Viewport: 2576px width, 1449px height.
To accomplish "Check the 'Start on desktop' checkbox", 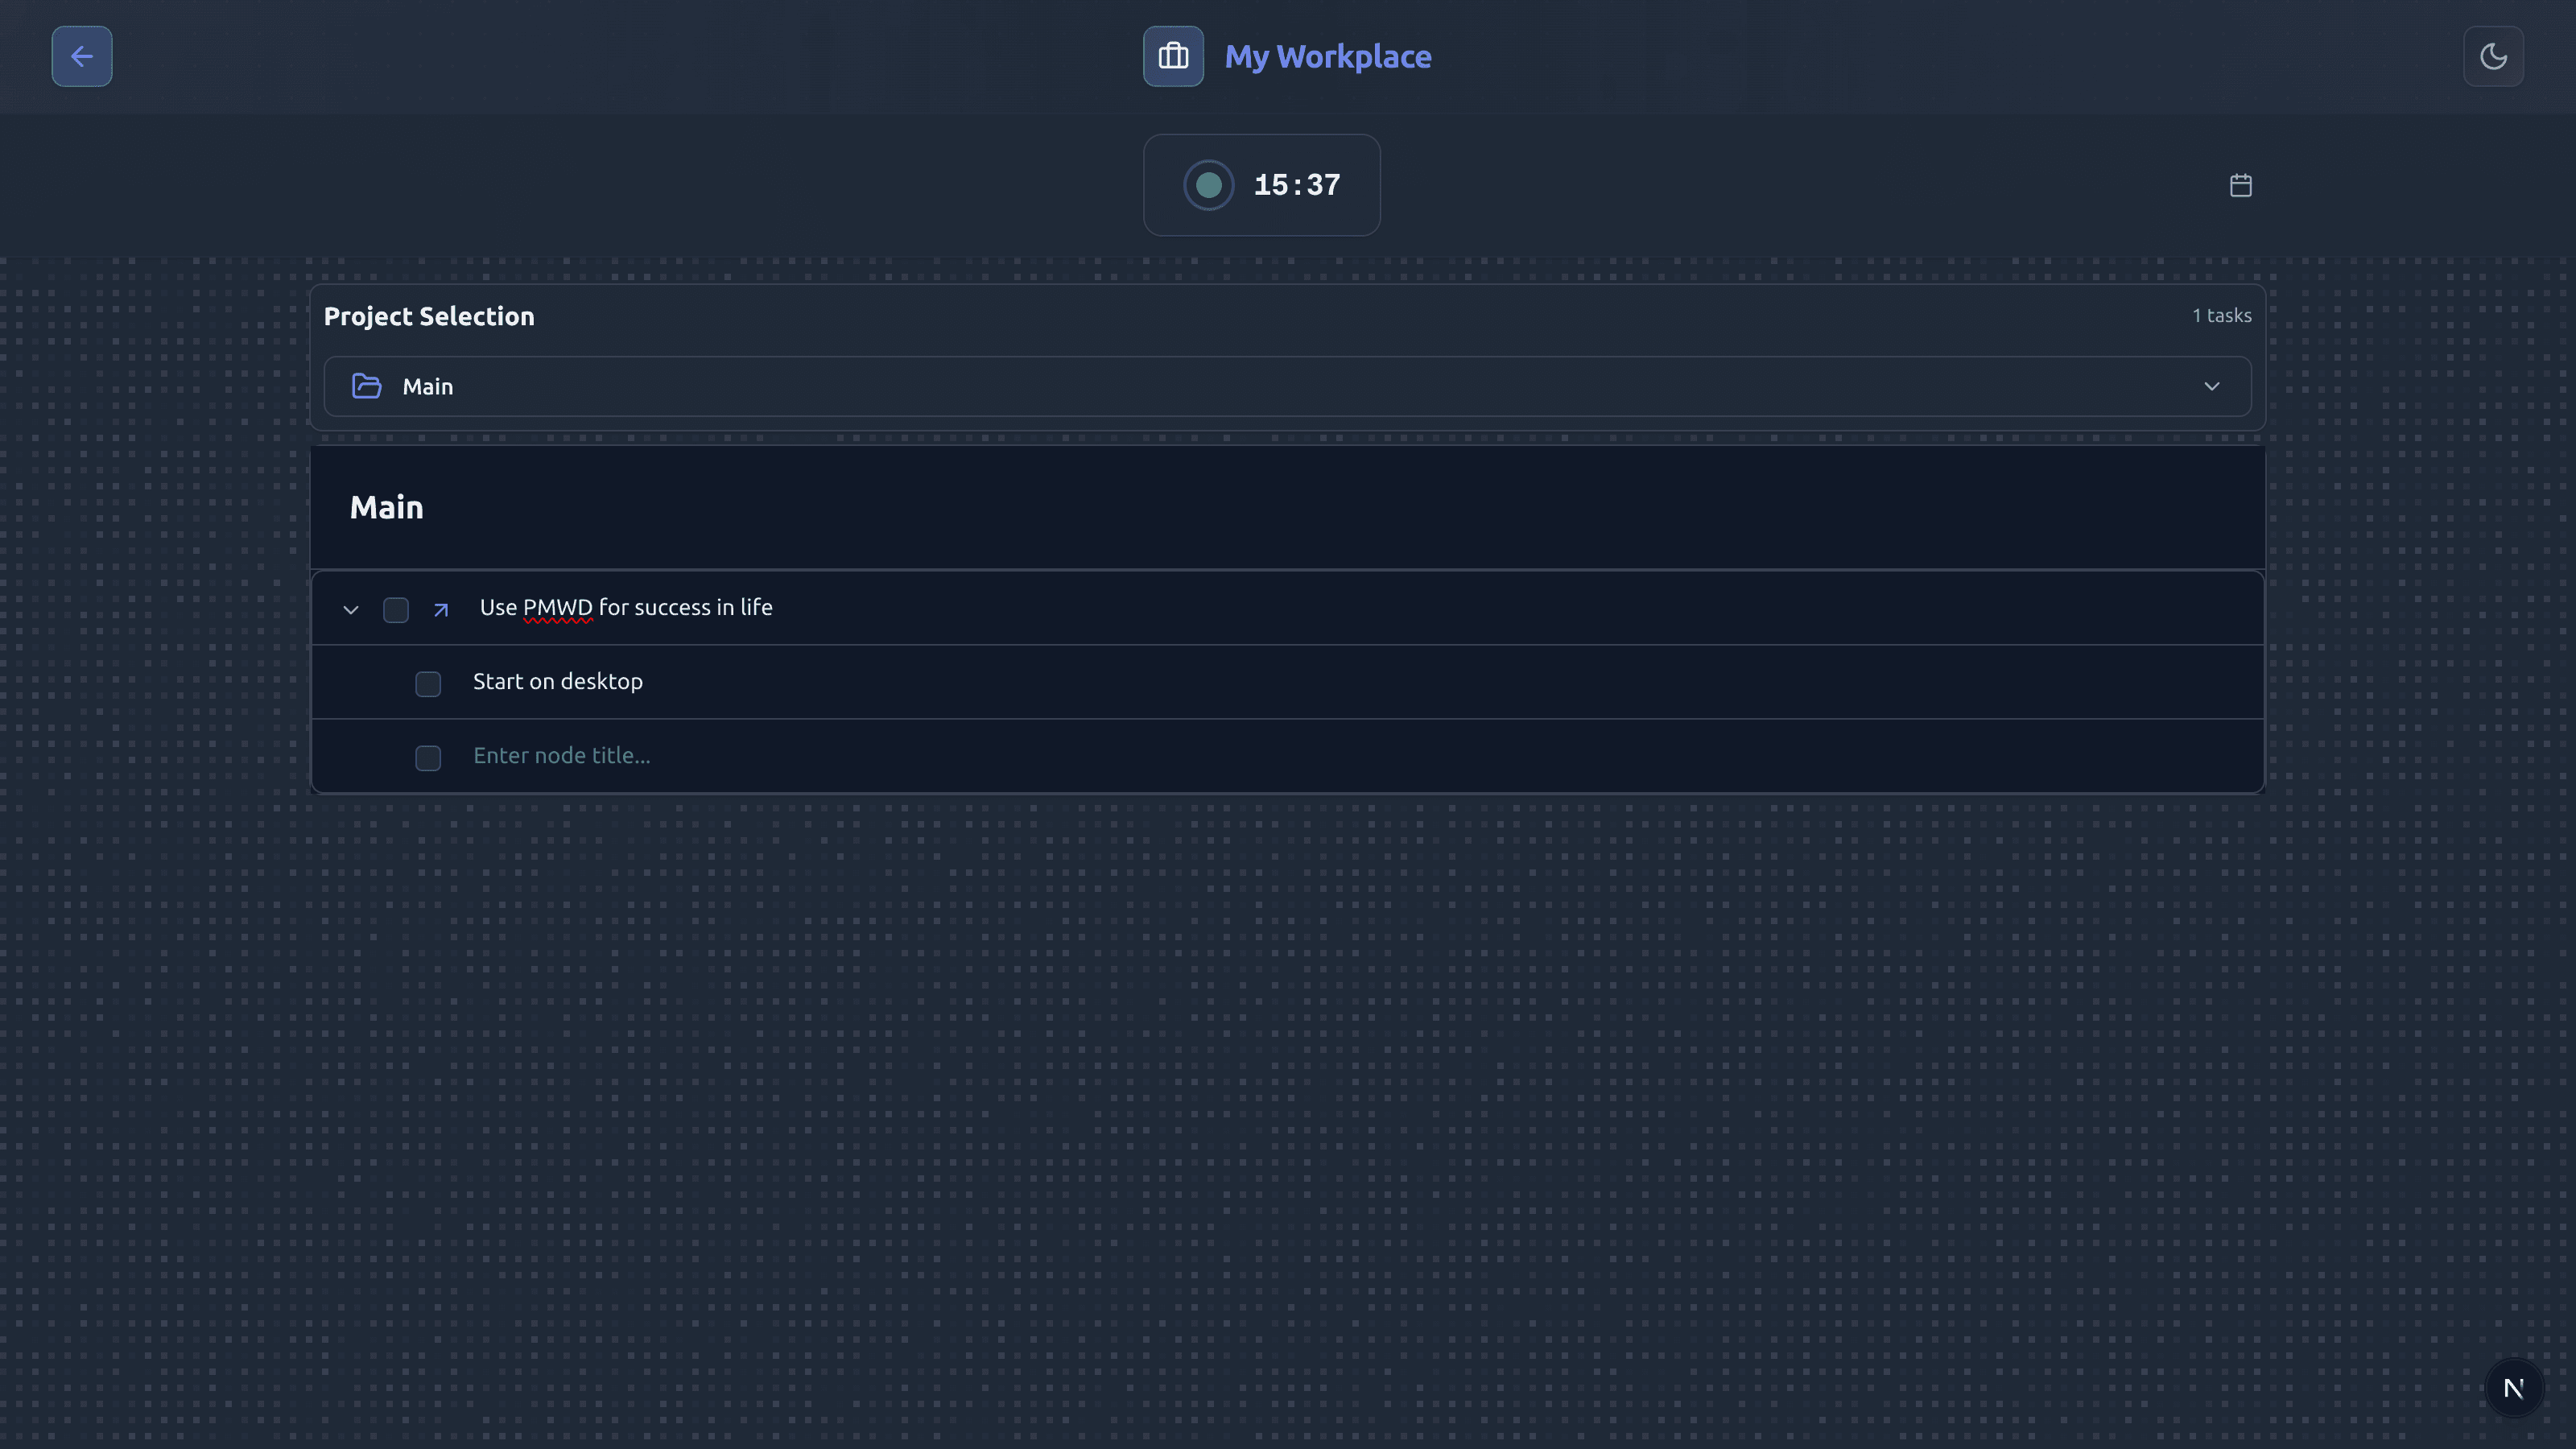I will pyautogui.click(x=428, y=683).
